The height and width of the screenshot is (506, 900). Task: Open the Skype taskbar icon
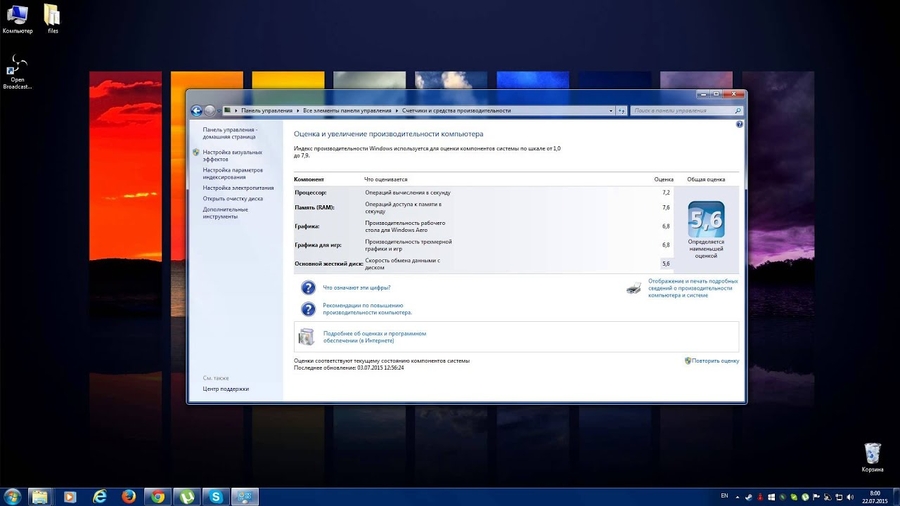click(215, 496)
